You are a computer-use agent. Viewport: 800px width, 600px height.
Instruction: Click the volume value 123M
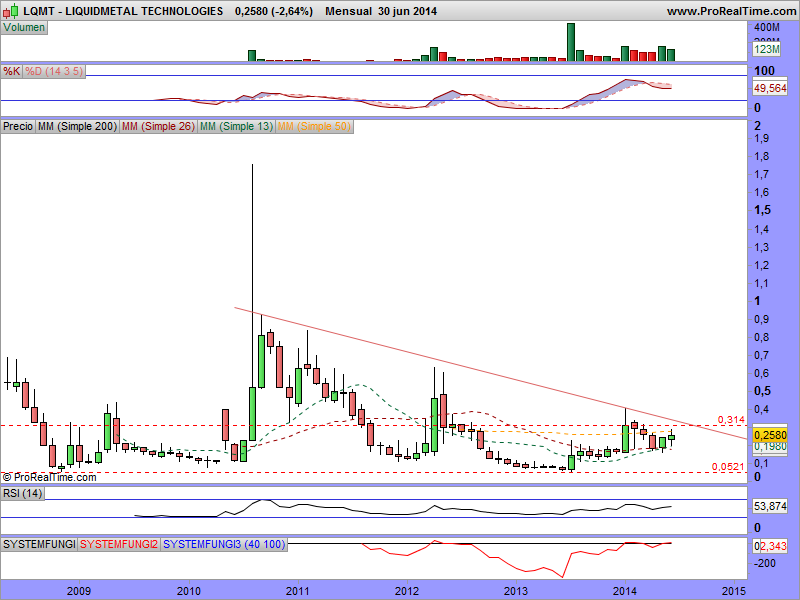pyautogui.click(x=767, y=49)
